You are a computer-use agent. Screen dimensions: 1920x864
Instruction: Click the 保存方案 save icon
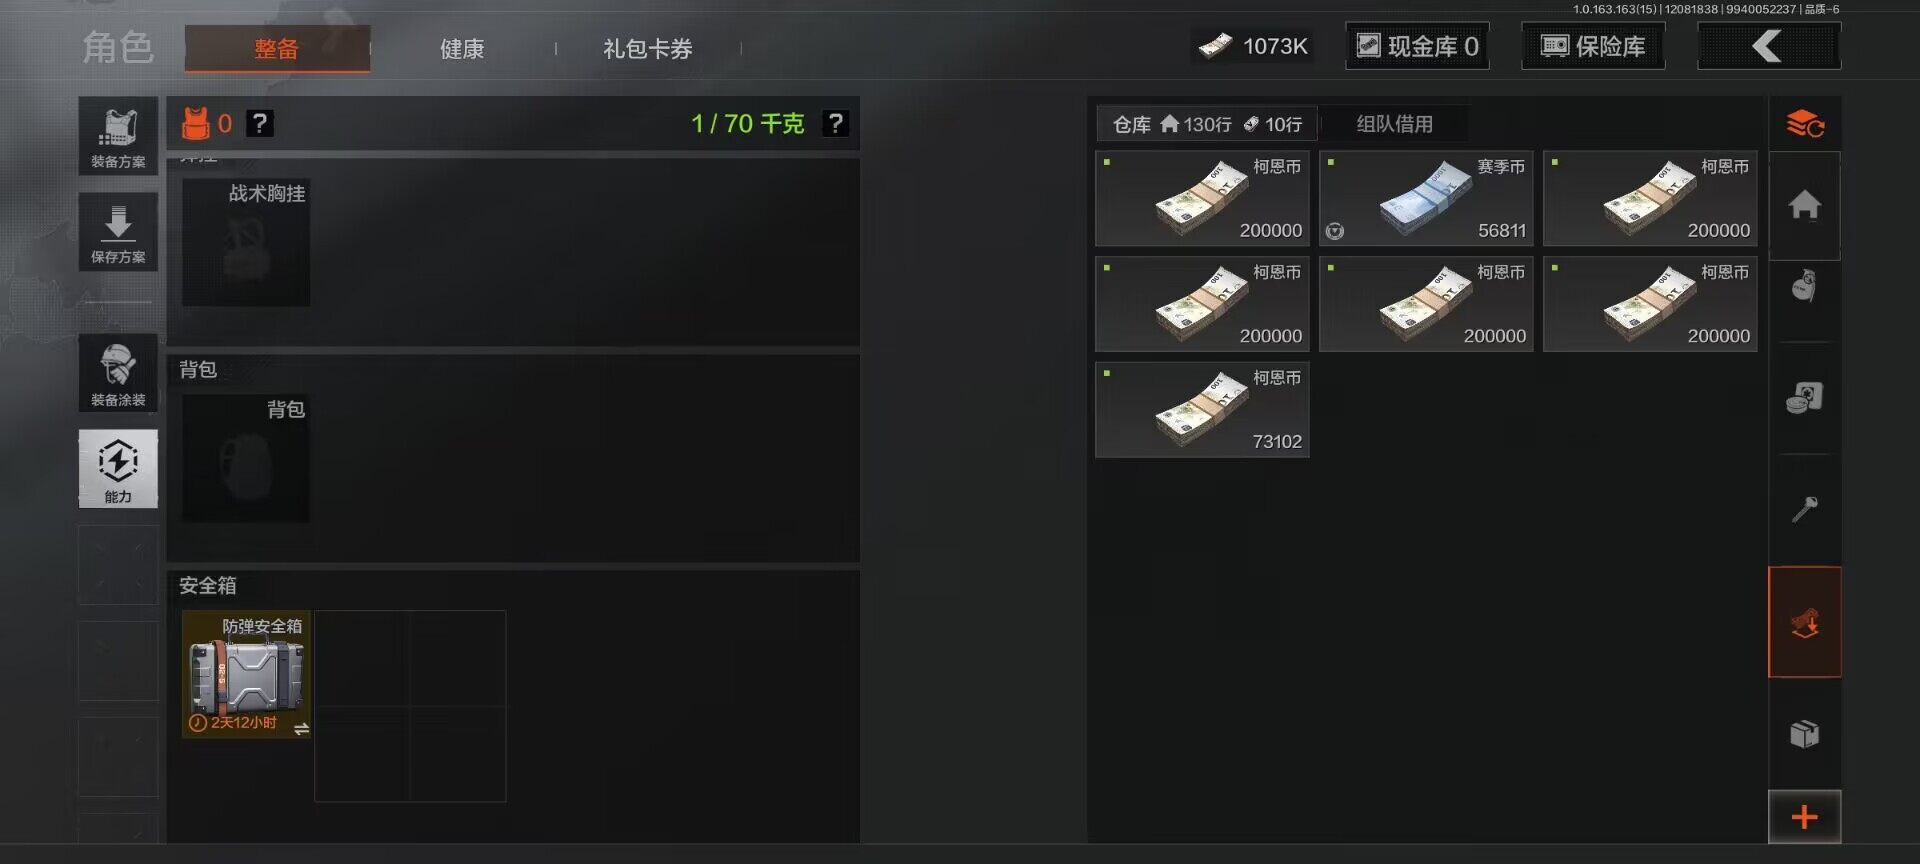(x=118, y=232)
